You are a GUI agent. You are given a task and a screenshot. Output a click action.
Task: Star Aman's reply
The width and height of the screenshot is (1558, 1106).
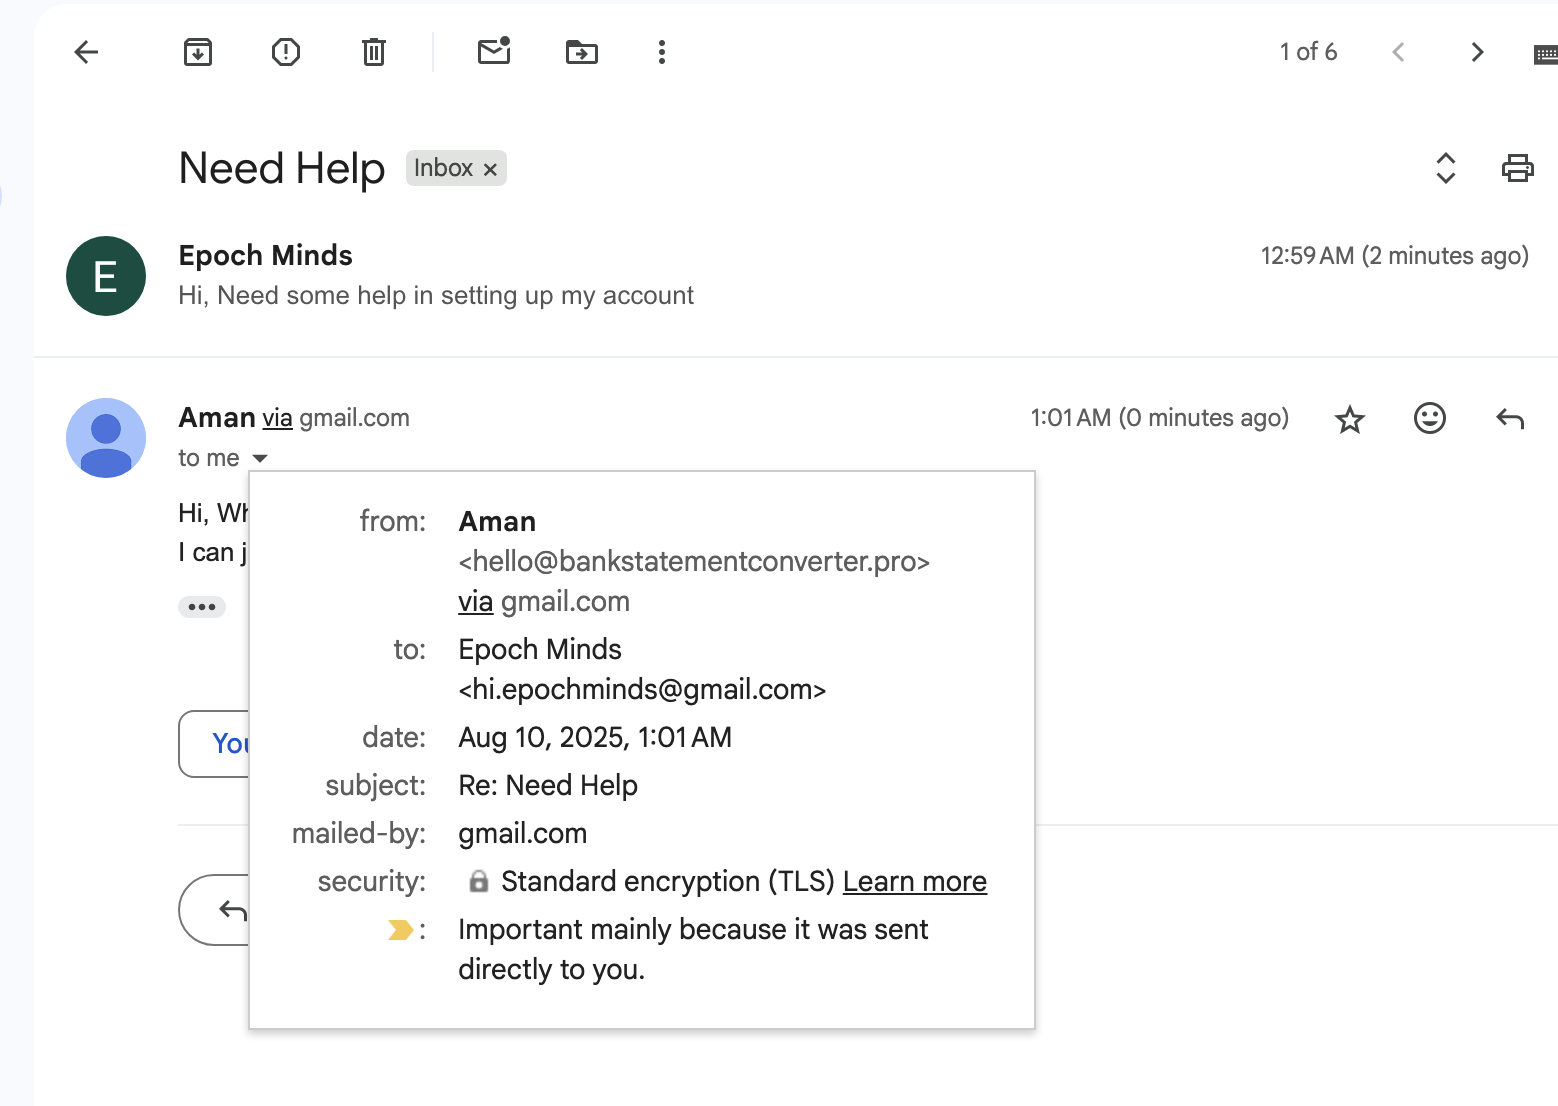click(1349, 419)
